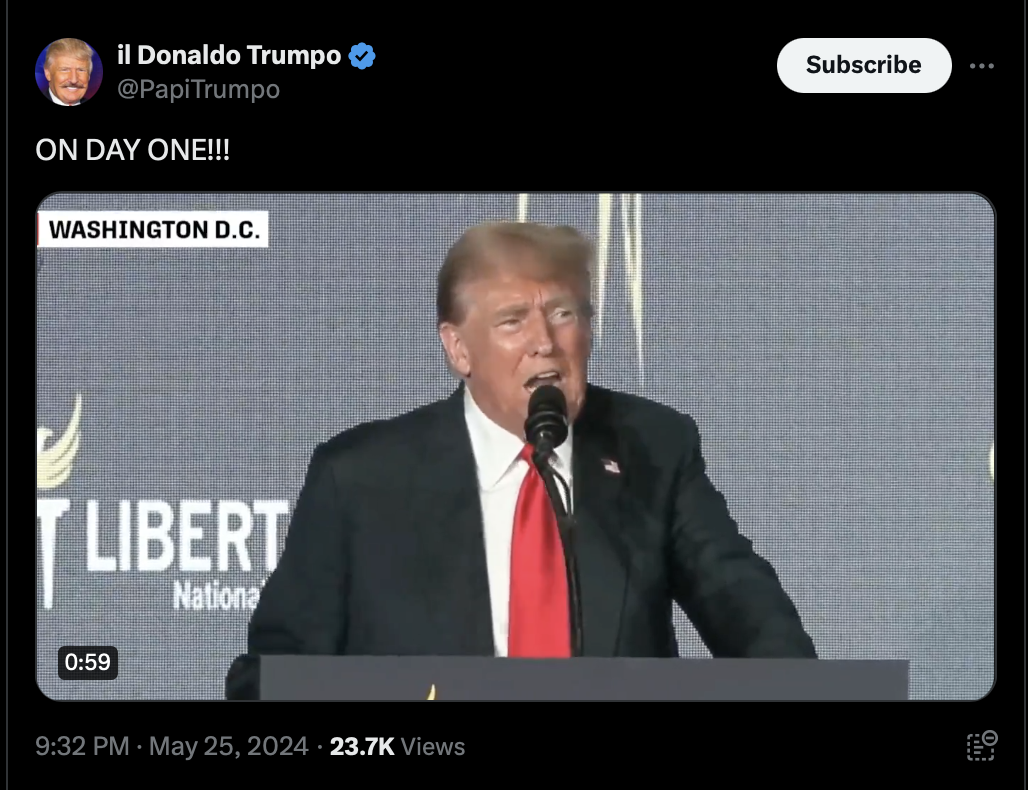The image size is (1028, 790).
Task: Open the three-dot more options menu
Action: pos(981,66)
